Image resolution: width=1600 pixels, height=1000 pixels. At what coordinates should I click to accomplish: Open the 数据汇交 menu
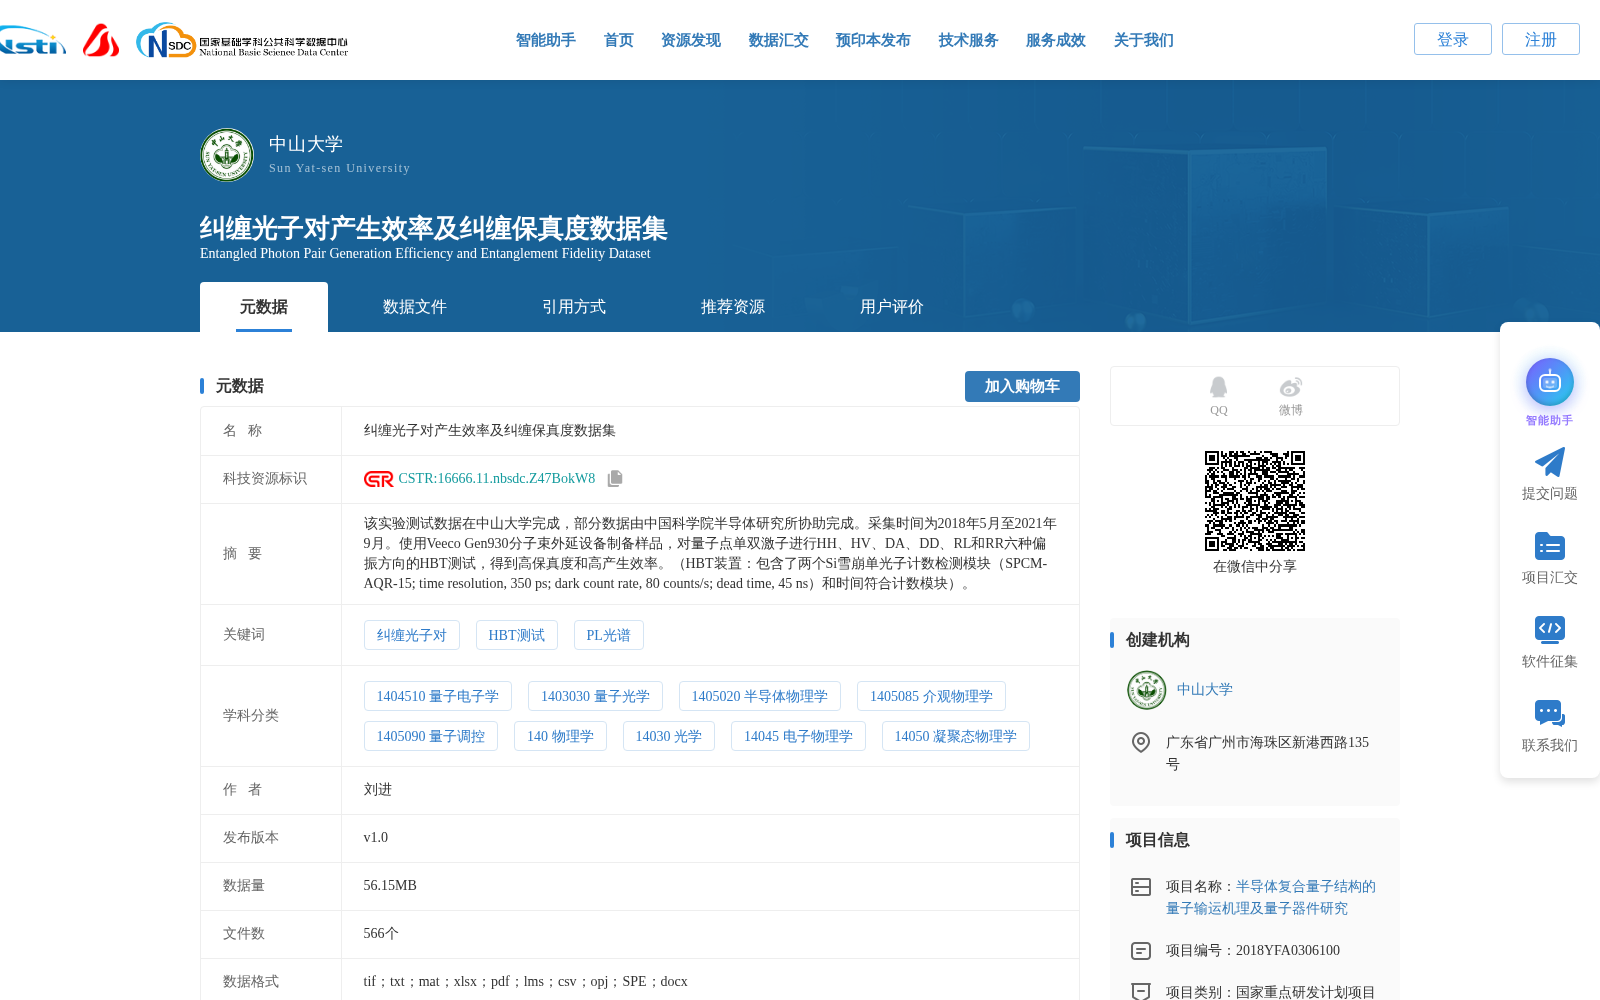point(778,40)
